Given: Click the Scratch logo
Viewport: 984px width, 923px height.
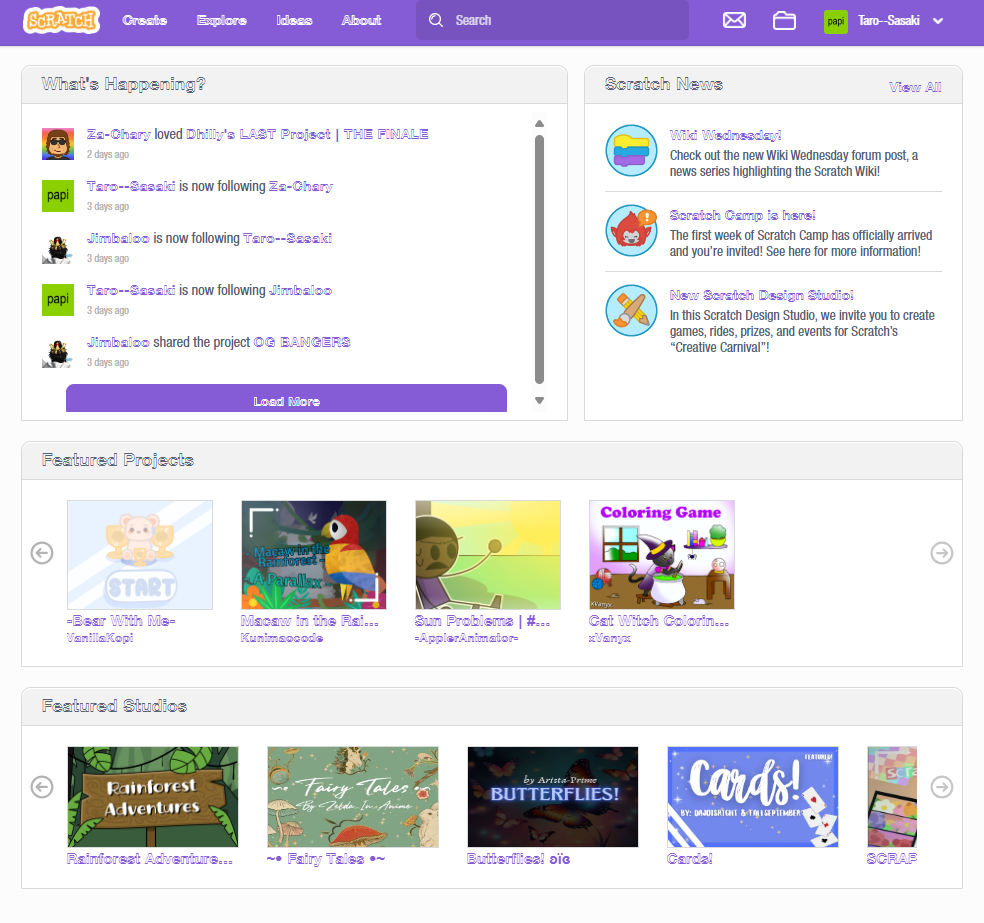Looking at the screenshot, I should [x=62, y=20].
